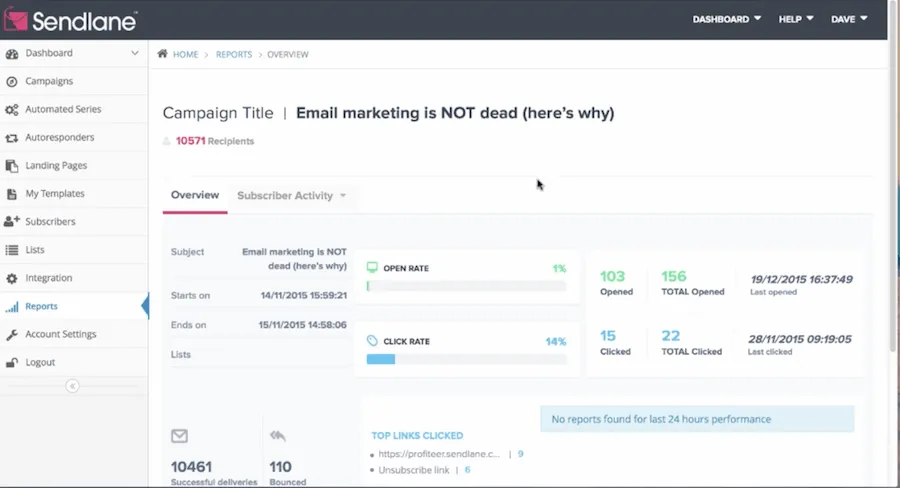The image size is (900, 488).
Task: Open the profiteer.sendlane top link
Action: 439,454
